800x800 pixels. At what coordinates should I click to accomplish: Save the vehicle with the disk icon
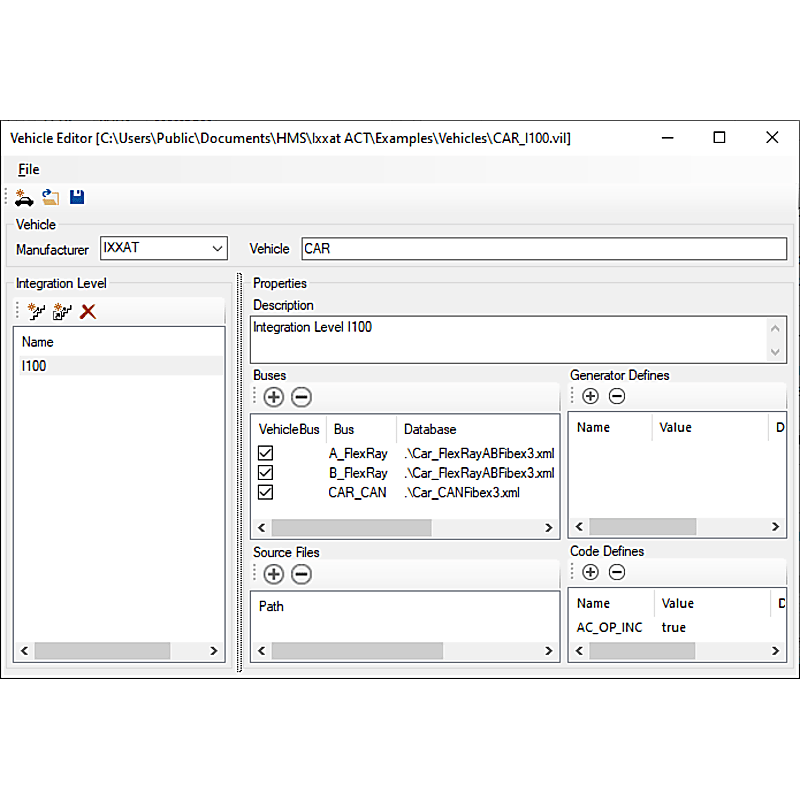point(76,197)
